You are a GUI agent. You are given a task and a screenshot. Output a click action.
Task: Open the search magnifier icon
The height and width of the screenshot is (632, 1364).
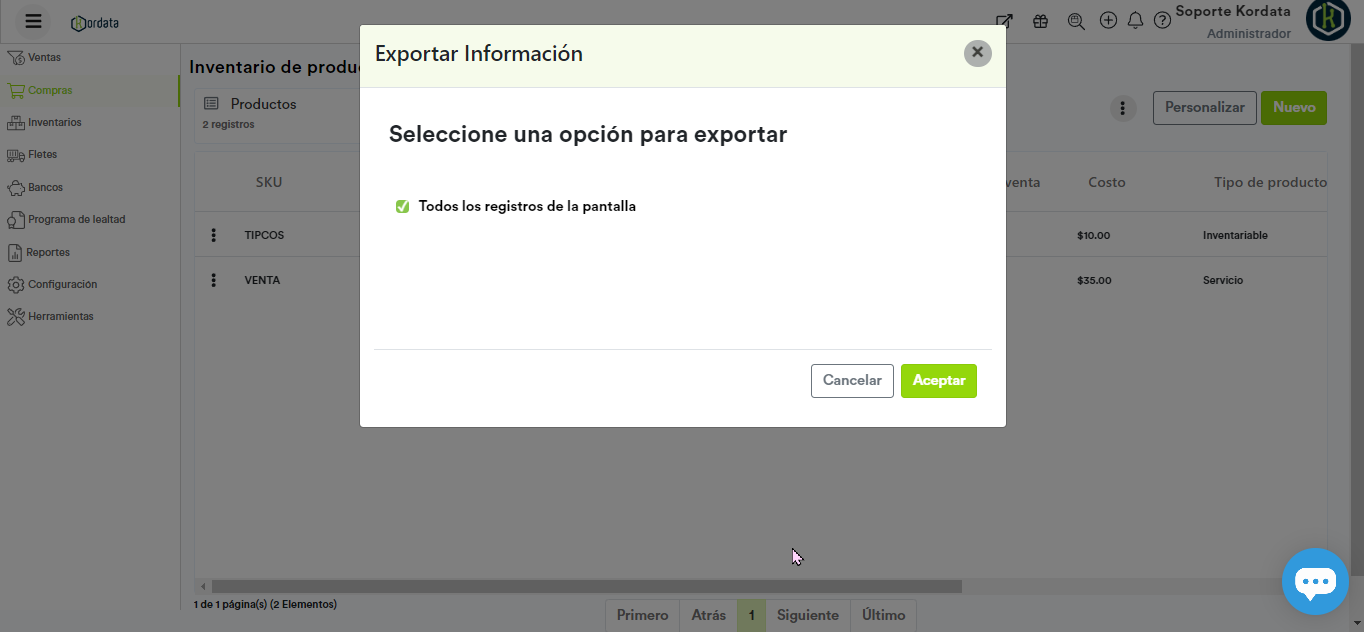coord(1076,21)
